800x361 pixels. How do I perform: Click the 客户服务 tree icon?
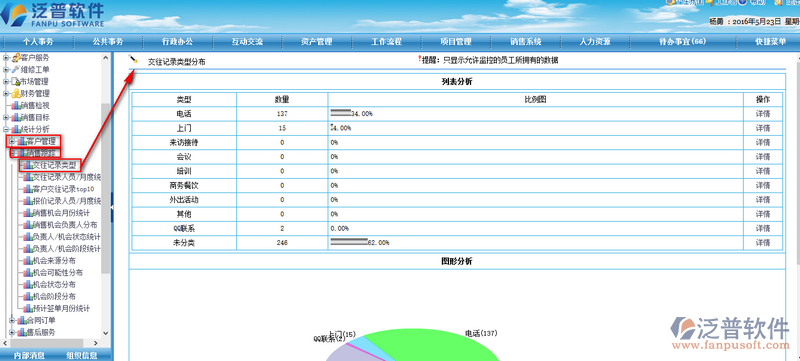click(x=16, y=58)
